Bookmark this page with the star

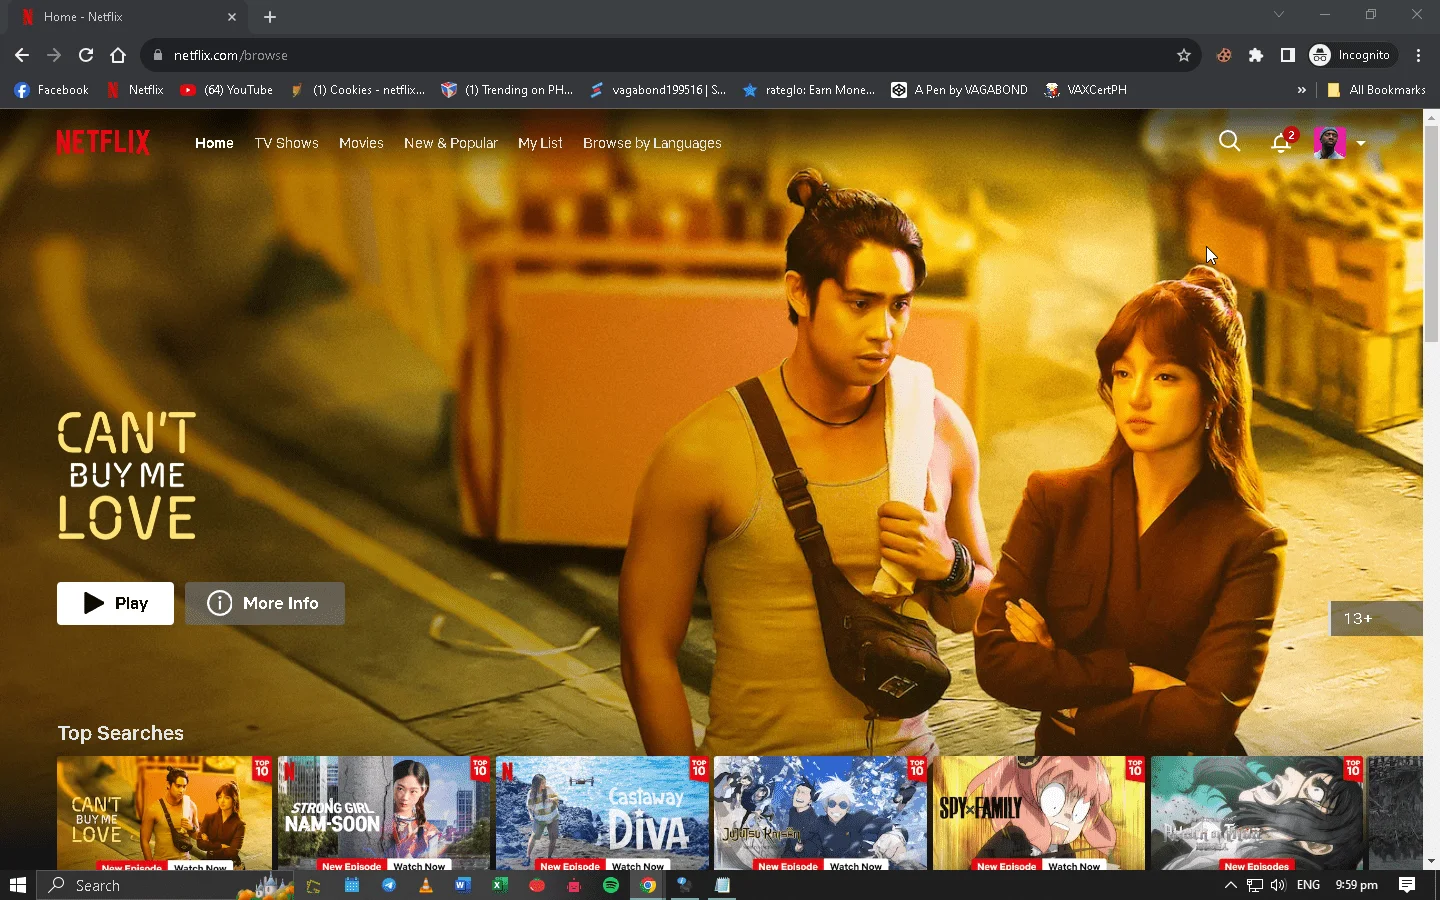pos(1184,55)
